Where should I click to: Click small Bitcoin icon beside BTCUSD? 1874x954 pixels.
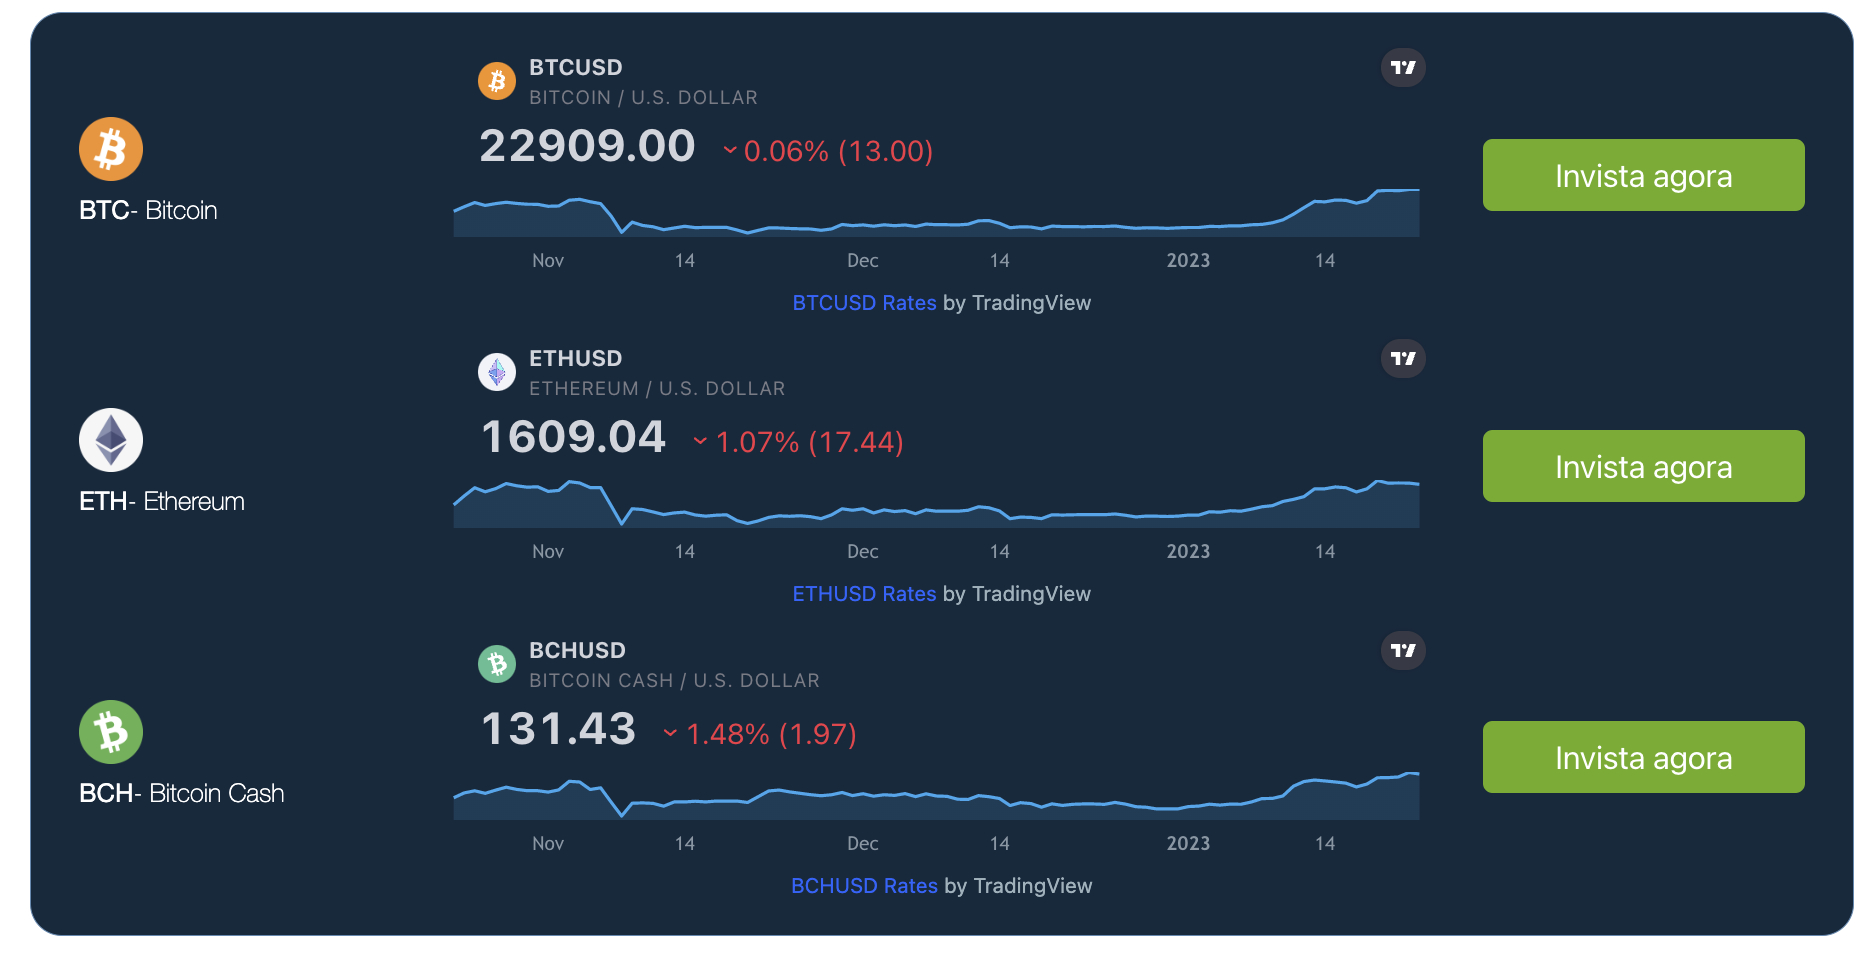tap(497, 81)
